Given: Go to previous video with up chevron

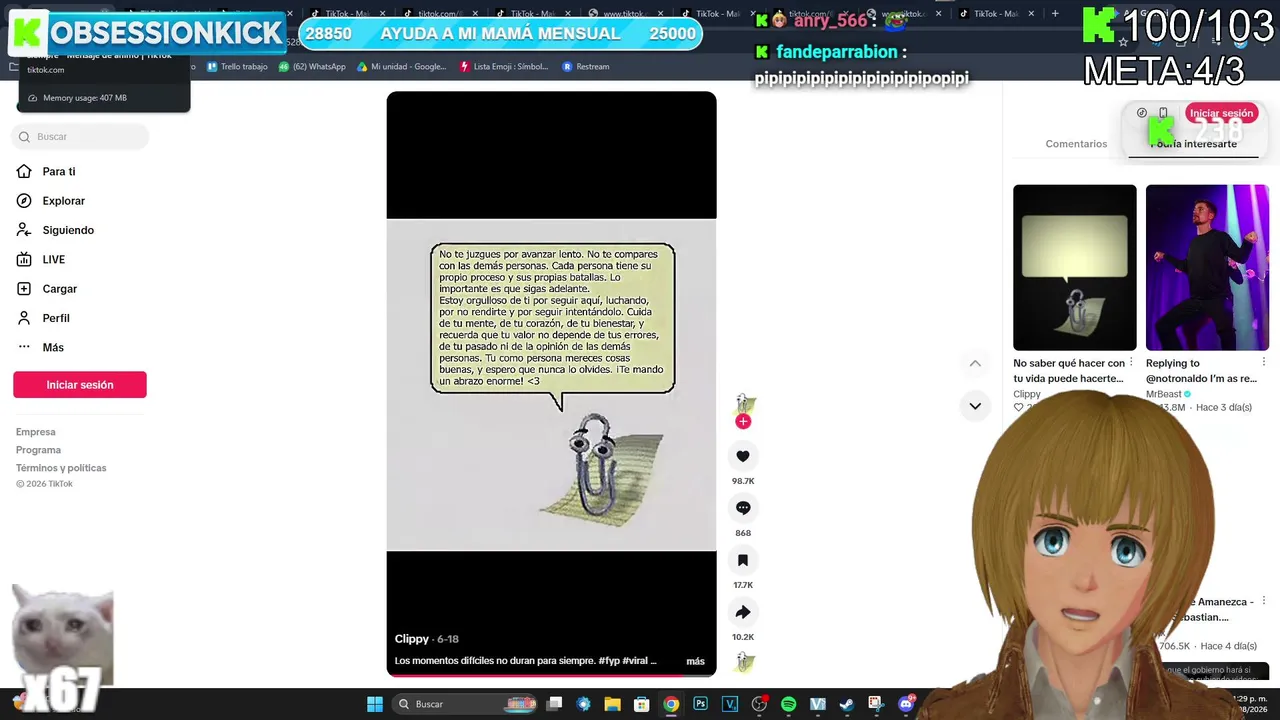Looking at the screenshot, I should 975,363.
